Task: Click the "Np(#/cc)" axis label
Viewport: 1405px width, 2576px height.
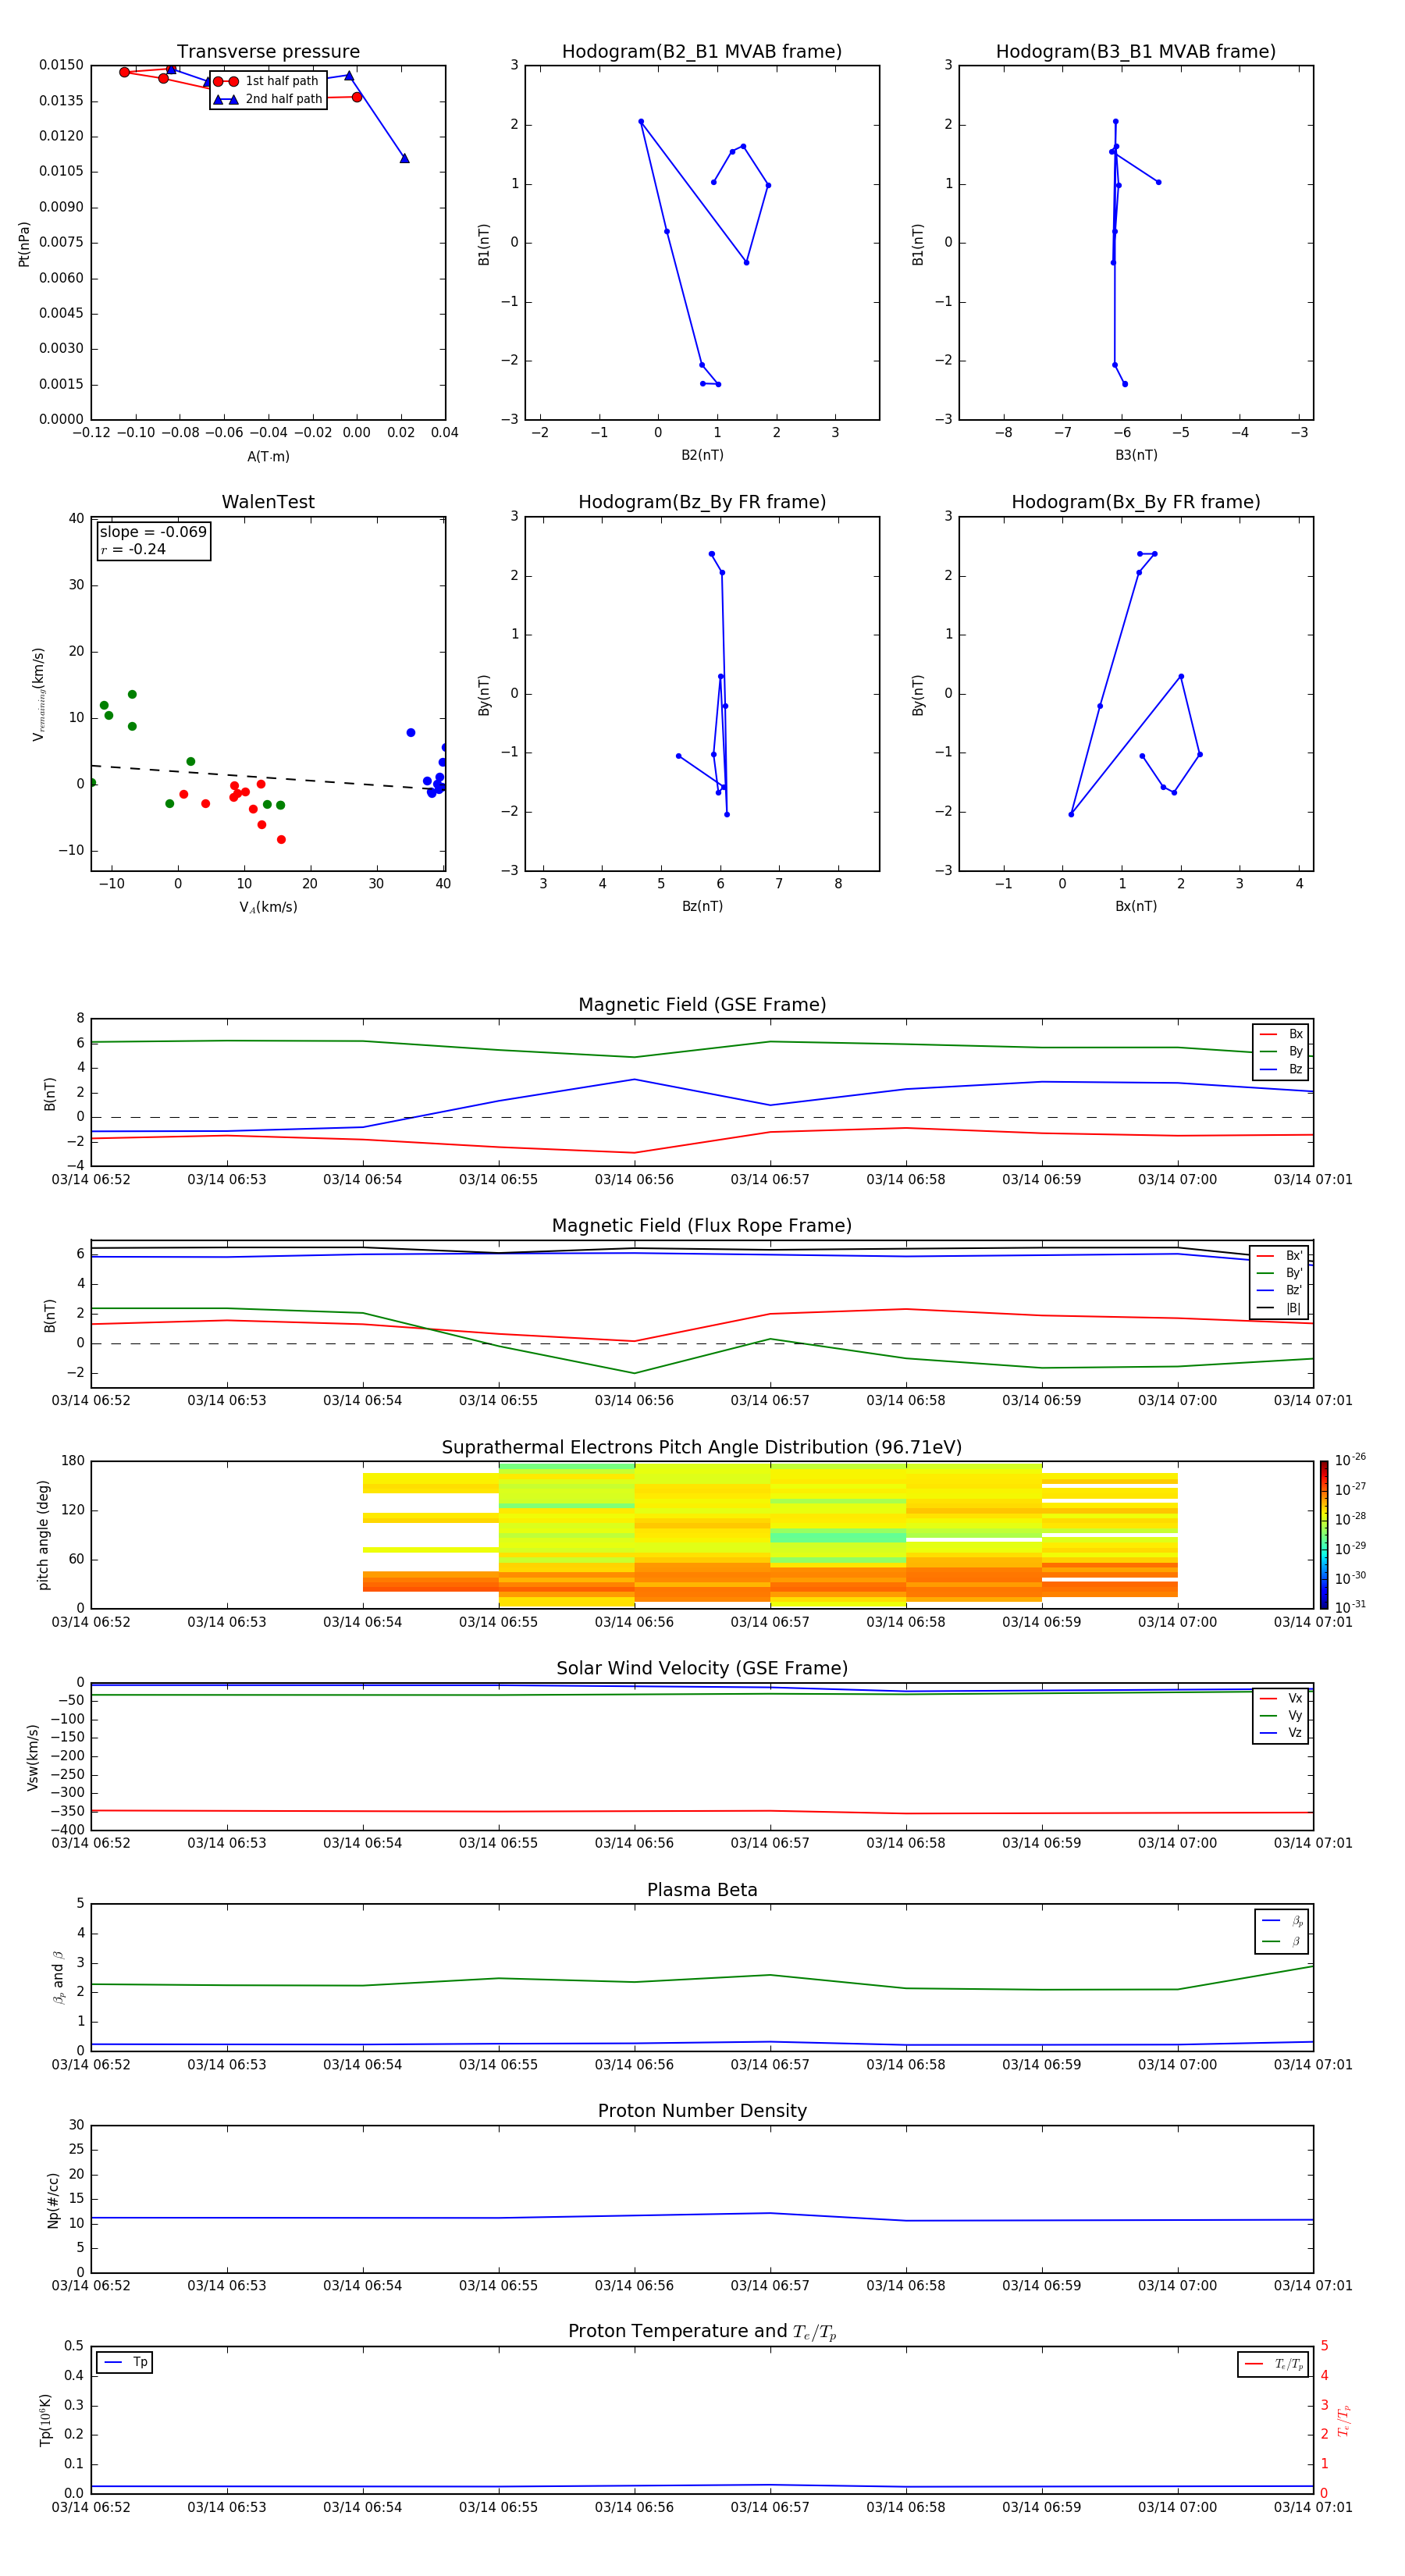Action: click(x=53, y=2199)
